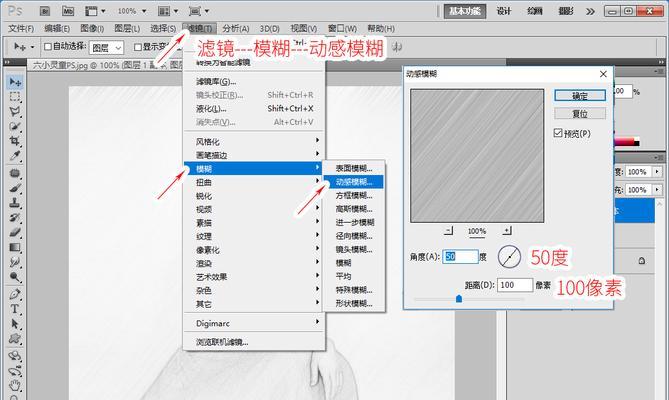The image size is (669, 400).
Task: Select the Eyedropper tool
Action: coord(15,156)
